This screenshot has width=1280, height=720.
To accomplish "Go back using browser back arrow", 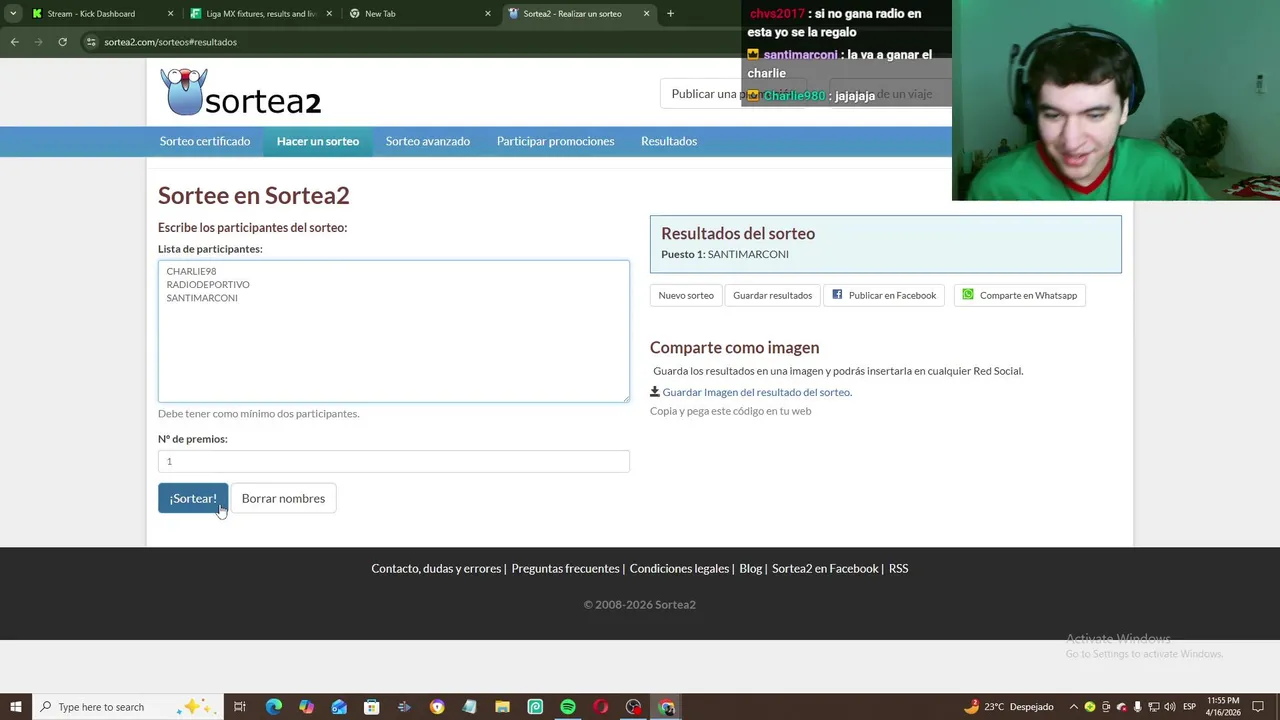I will click(x=14, y=42).
